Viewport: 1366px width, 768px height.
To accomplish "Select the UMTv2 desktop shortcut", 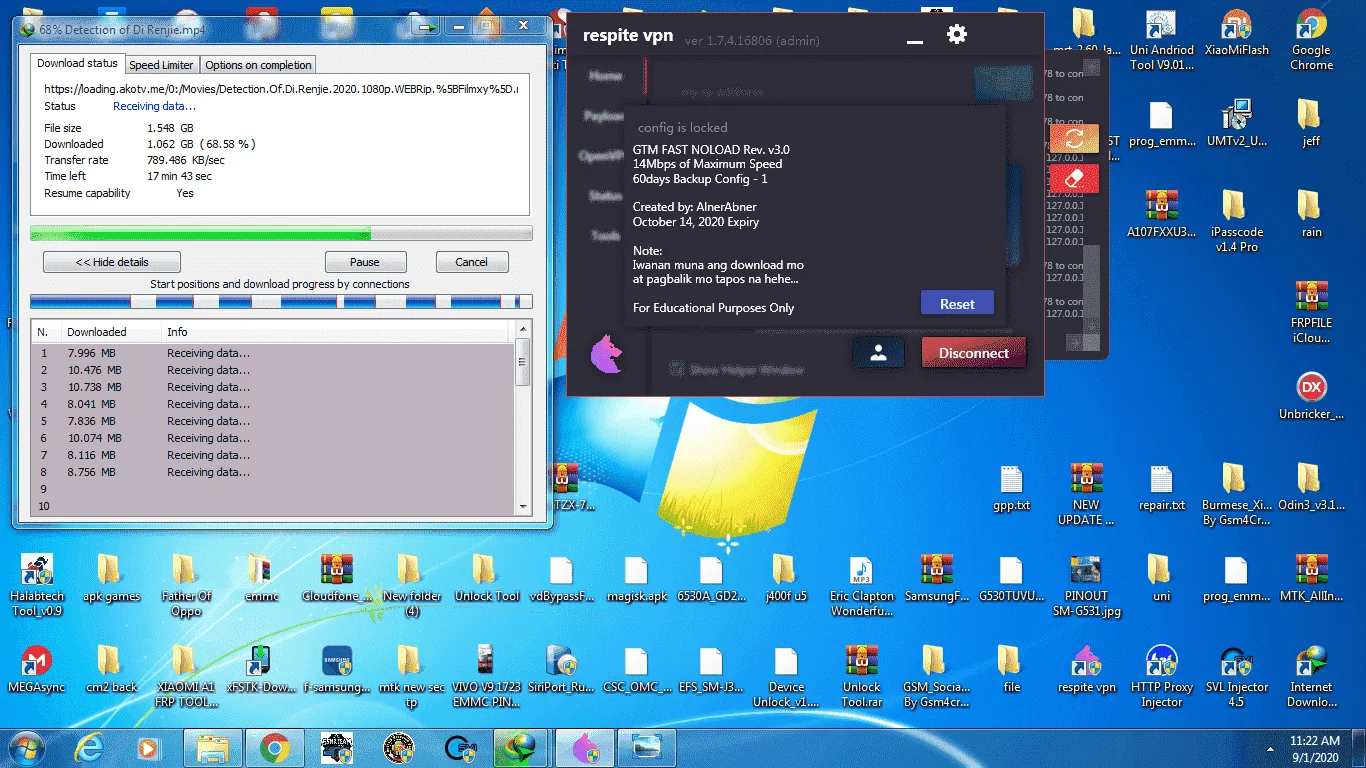I will coord(1236,124).
